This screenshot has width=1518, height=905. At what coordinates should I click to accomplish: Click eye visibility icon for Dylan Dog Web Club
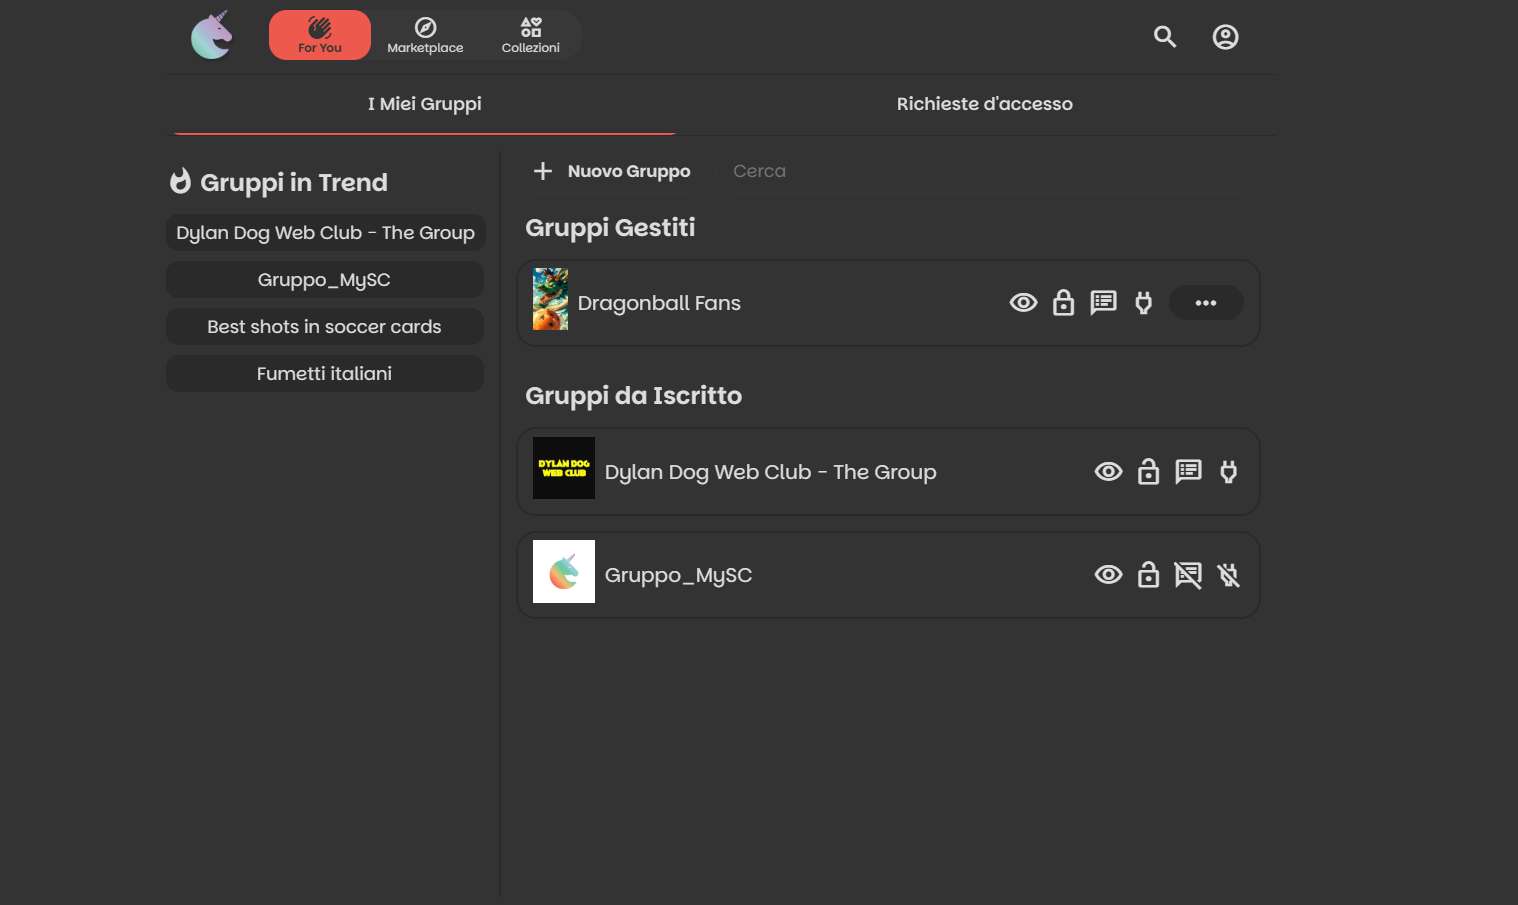[x=1108, y=472]
